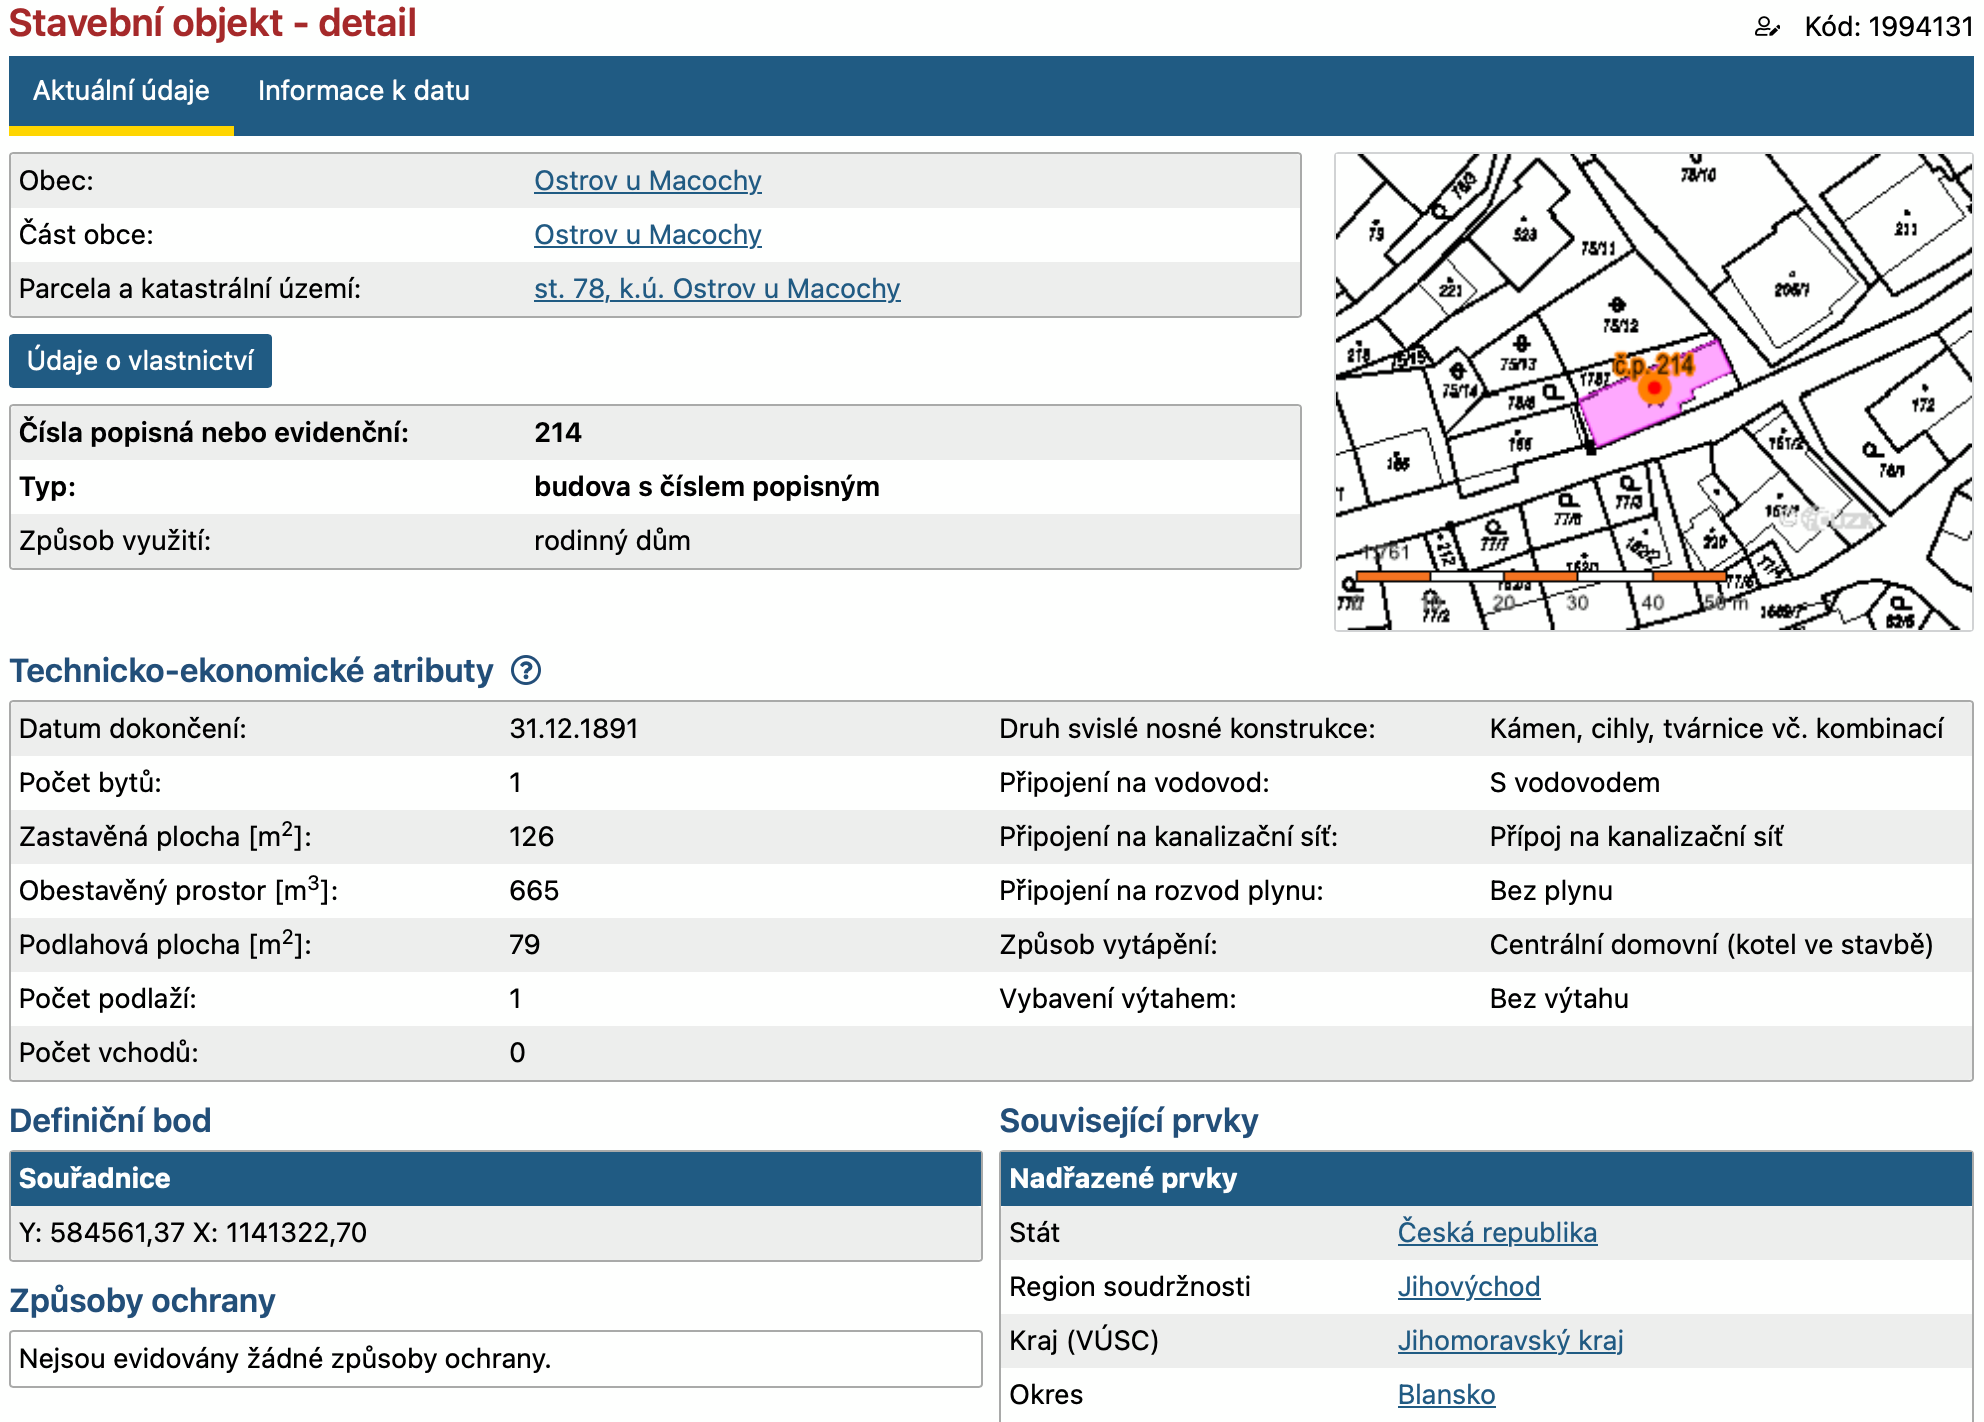The image size is (1984, 1422).
Task: Click the Údaje o vlastnictví button
Action: 140,361
